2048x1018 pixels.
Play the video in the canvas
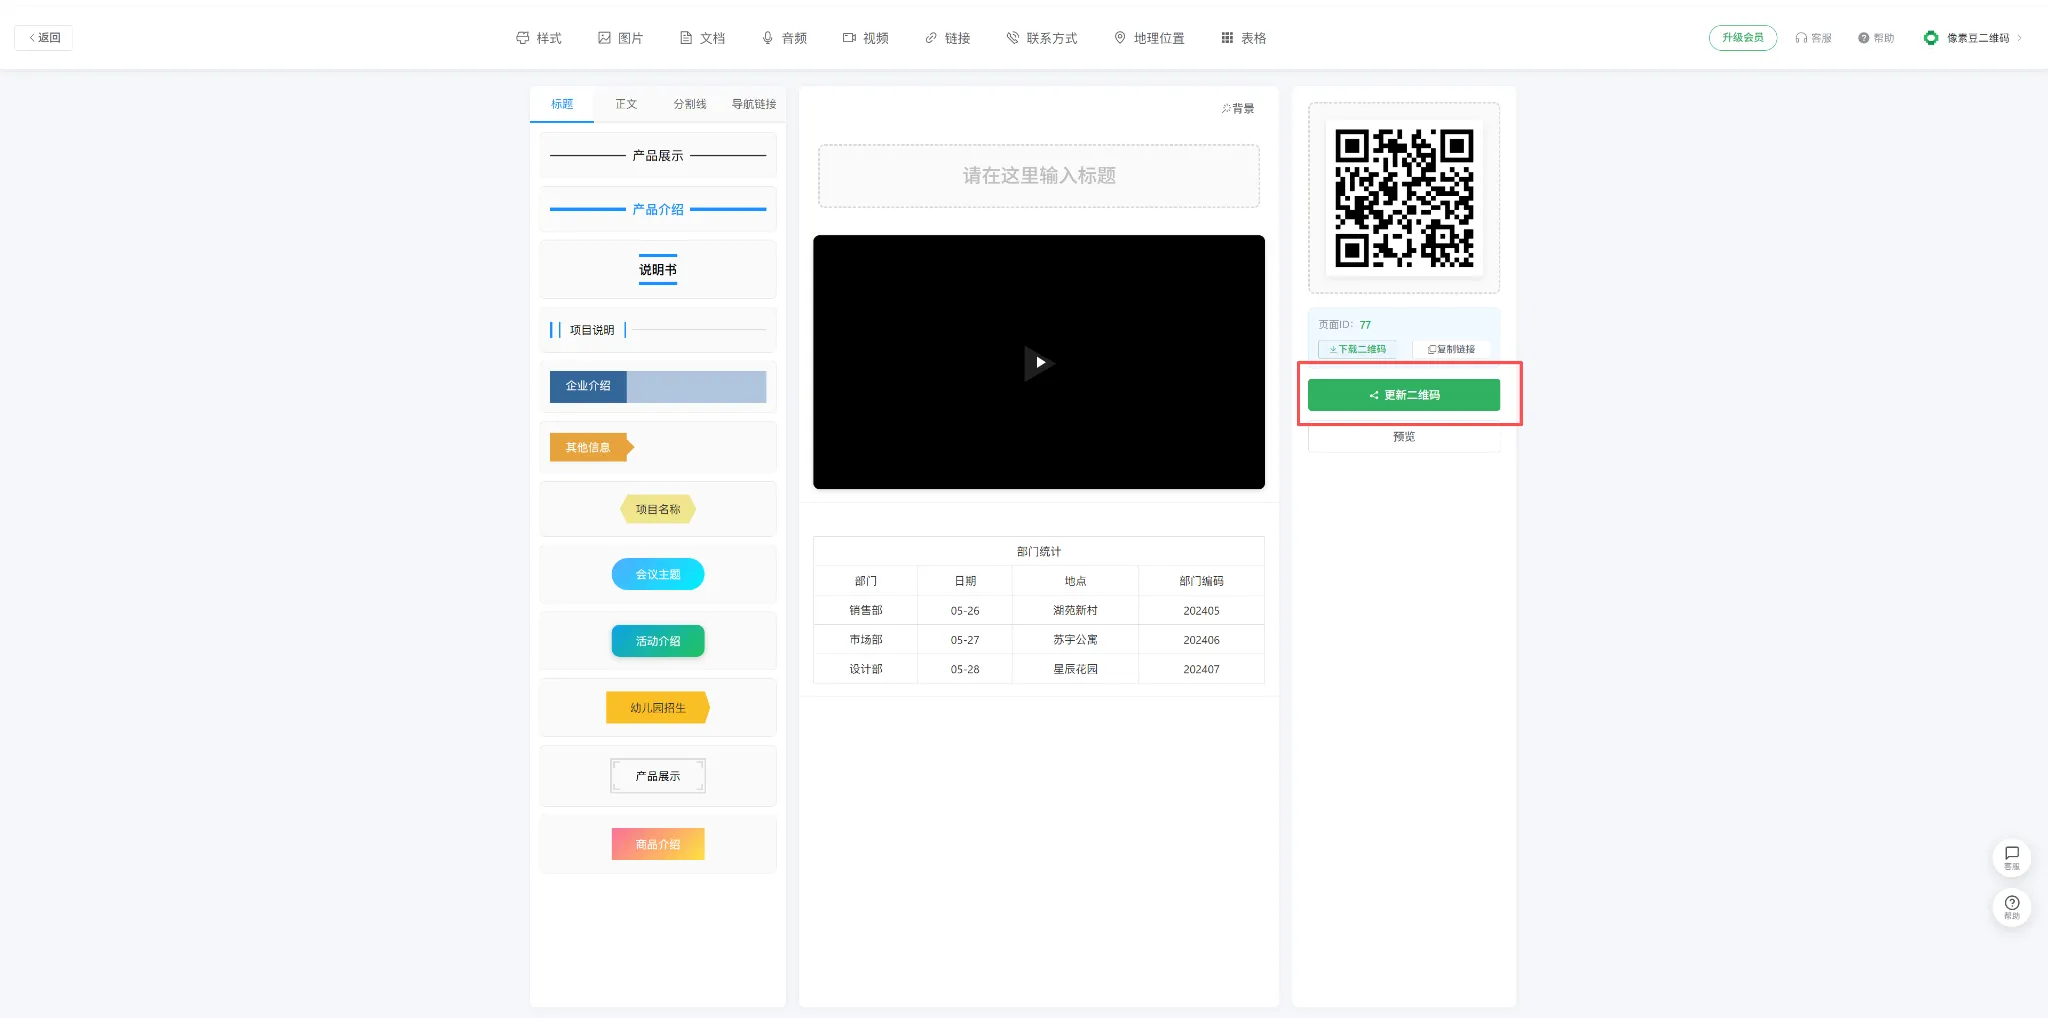(1039, 362)
